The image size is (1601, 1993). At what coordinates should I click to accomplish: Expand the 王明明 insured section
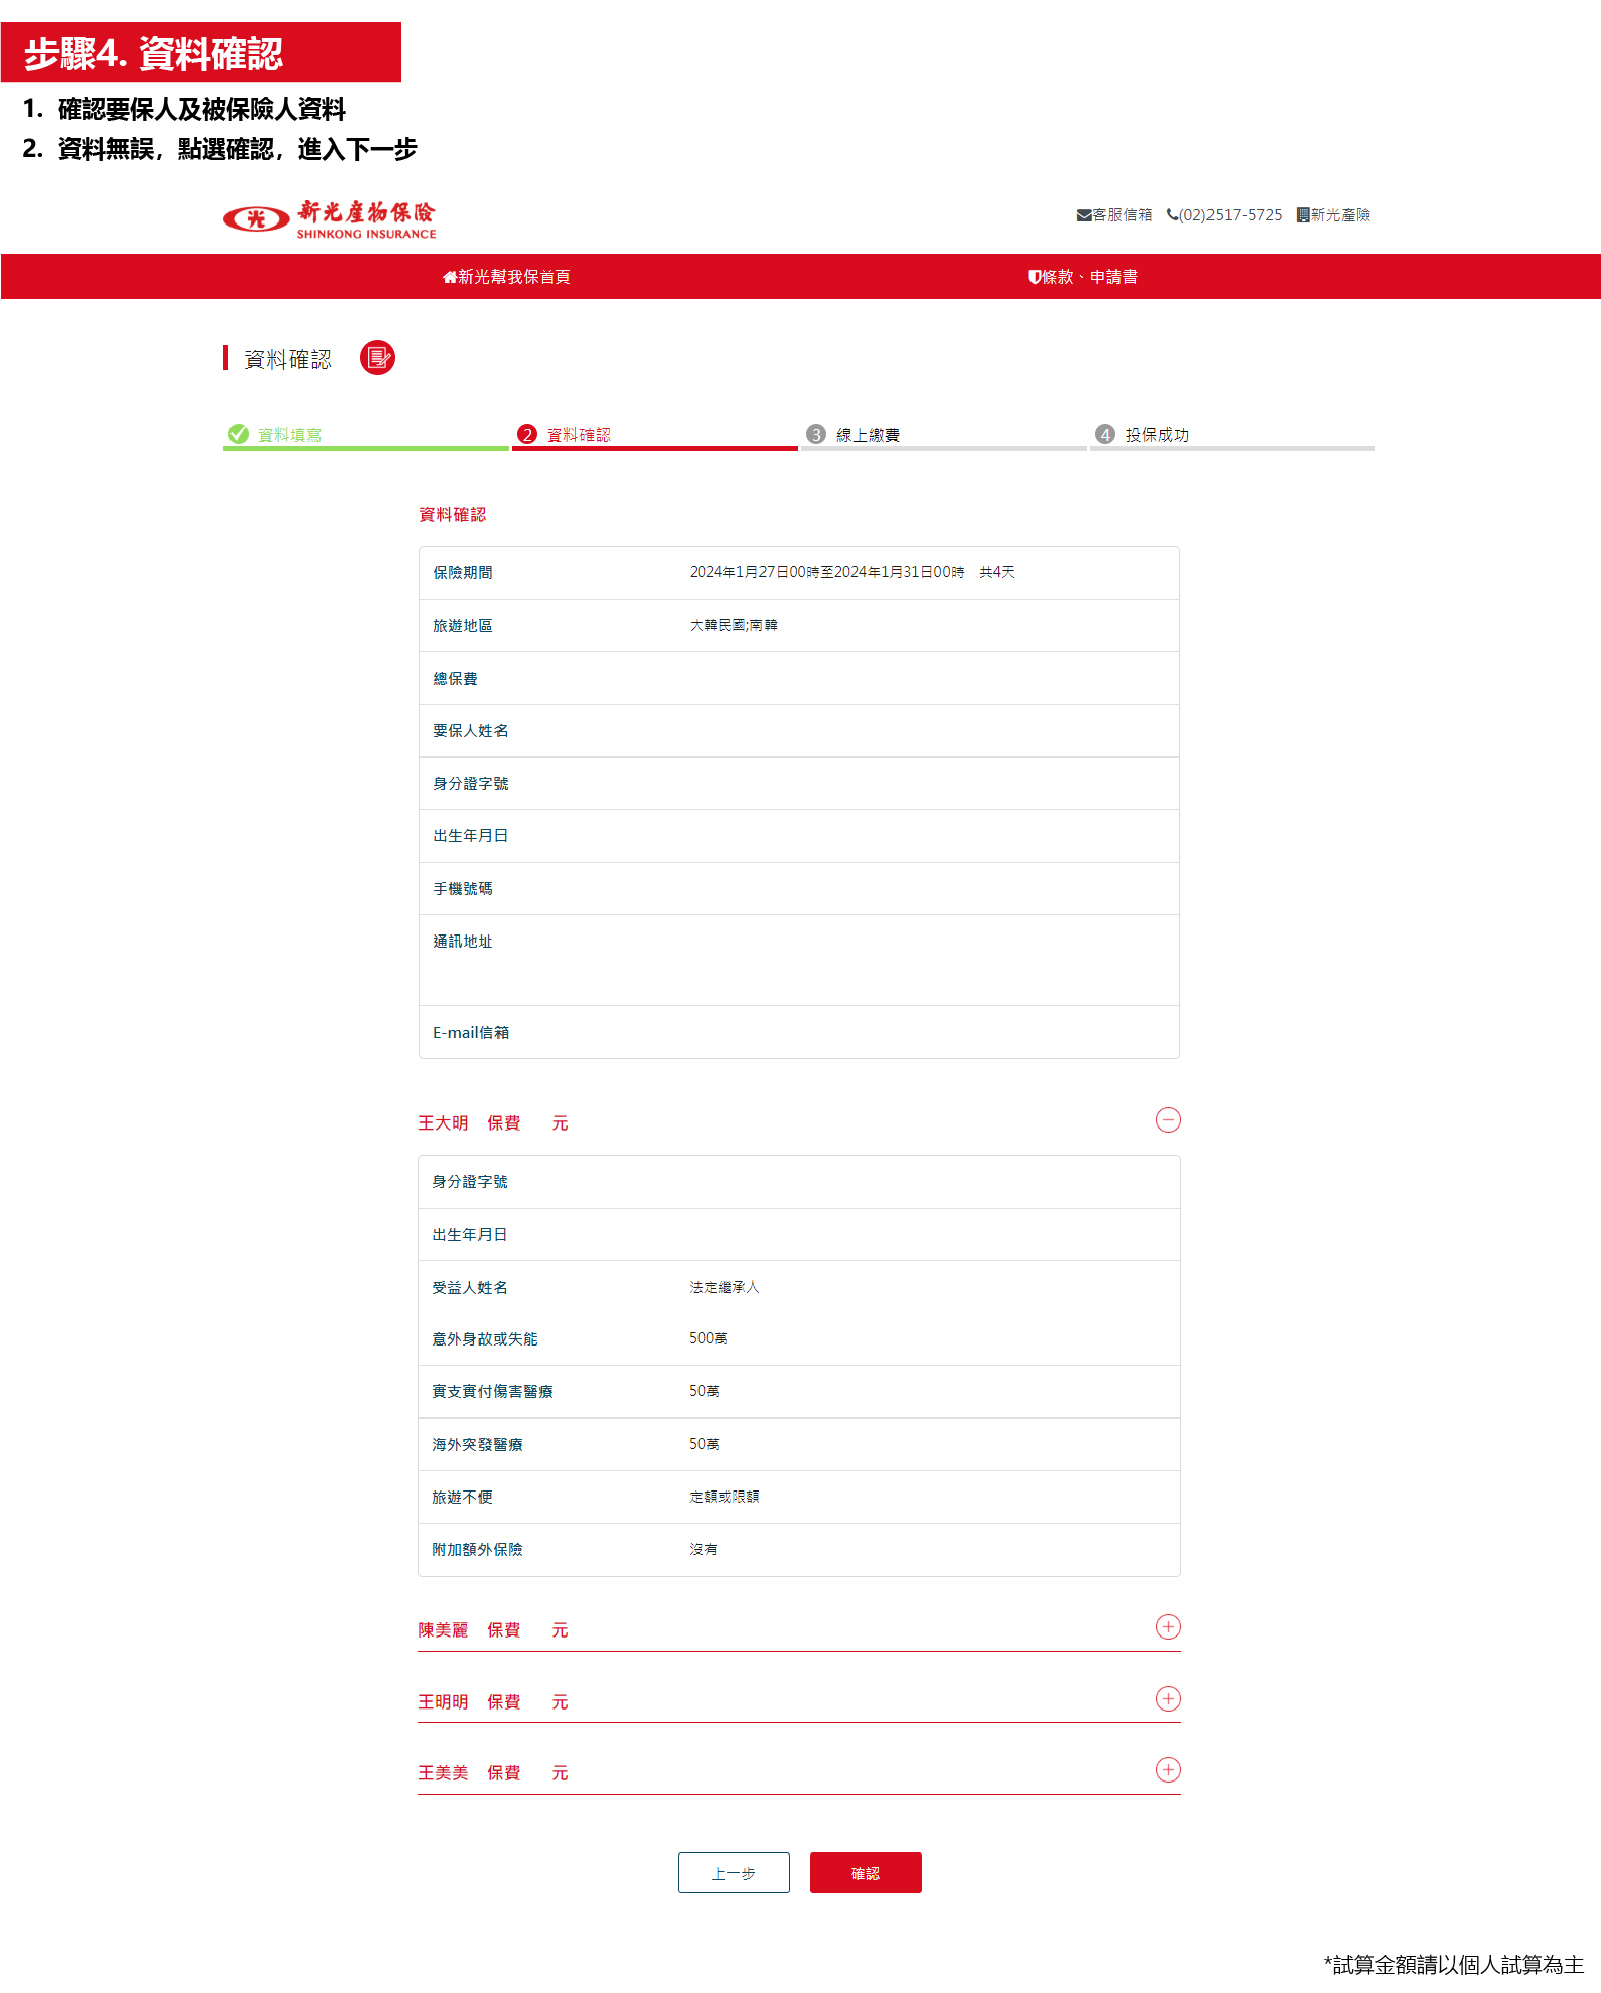[x=1168, y=1699]
